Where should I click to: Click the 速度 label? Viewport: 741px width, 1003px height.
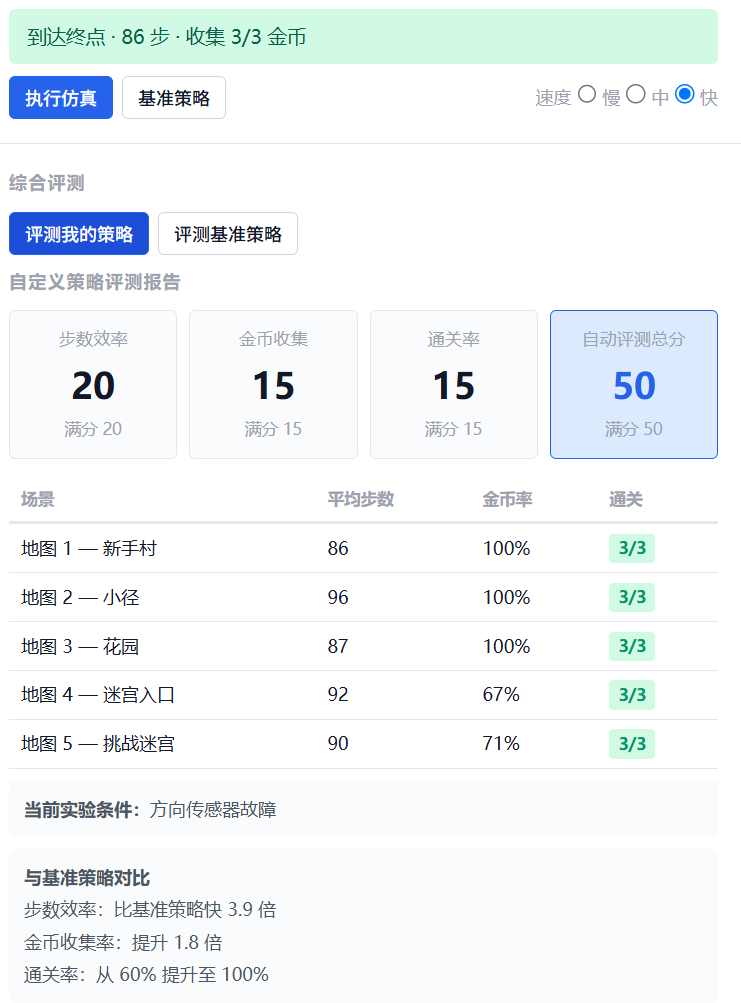click(x=553, y=98)
